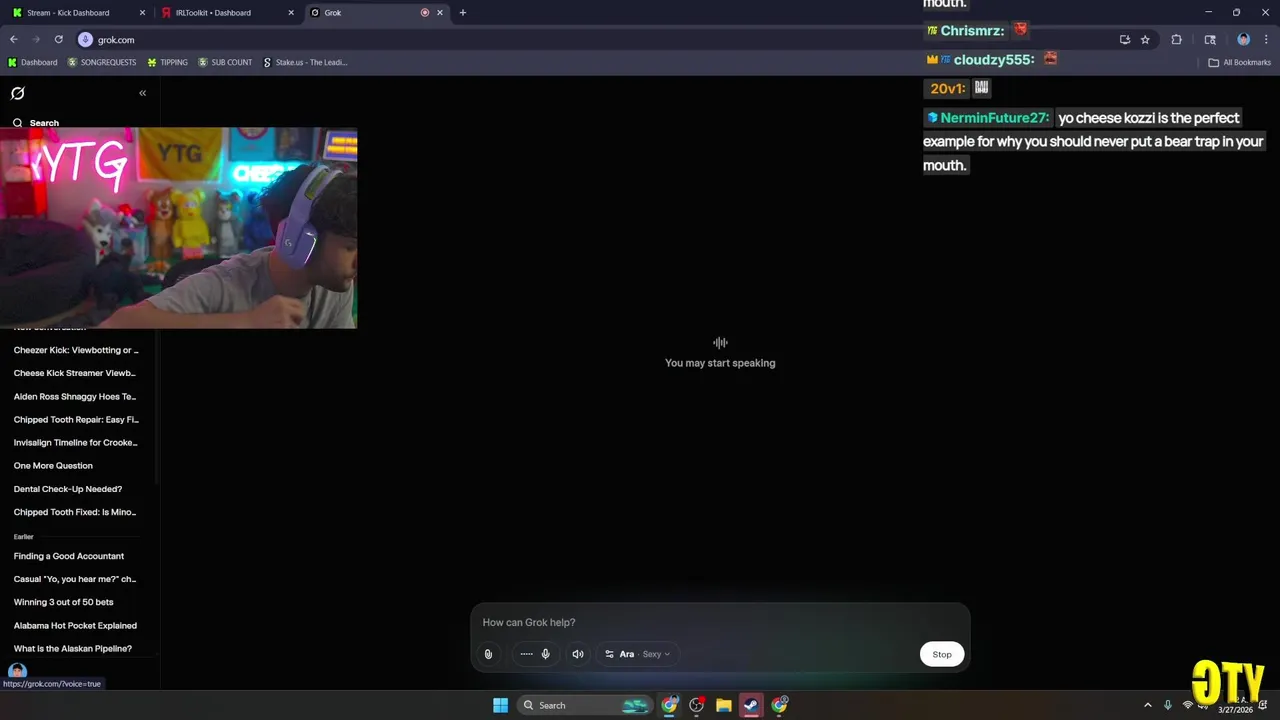Open OBS Studio from the taskbar

coord(697,705)
